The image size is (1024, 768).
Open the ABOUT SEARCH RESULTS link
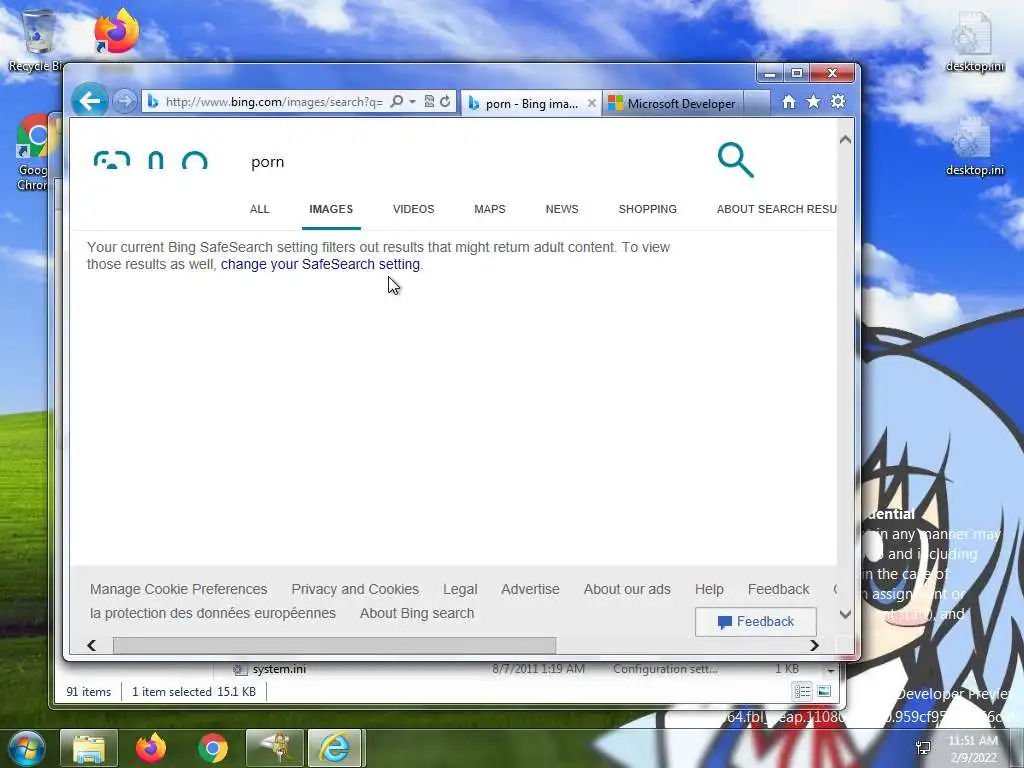point(776,209)
